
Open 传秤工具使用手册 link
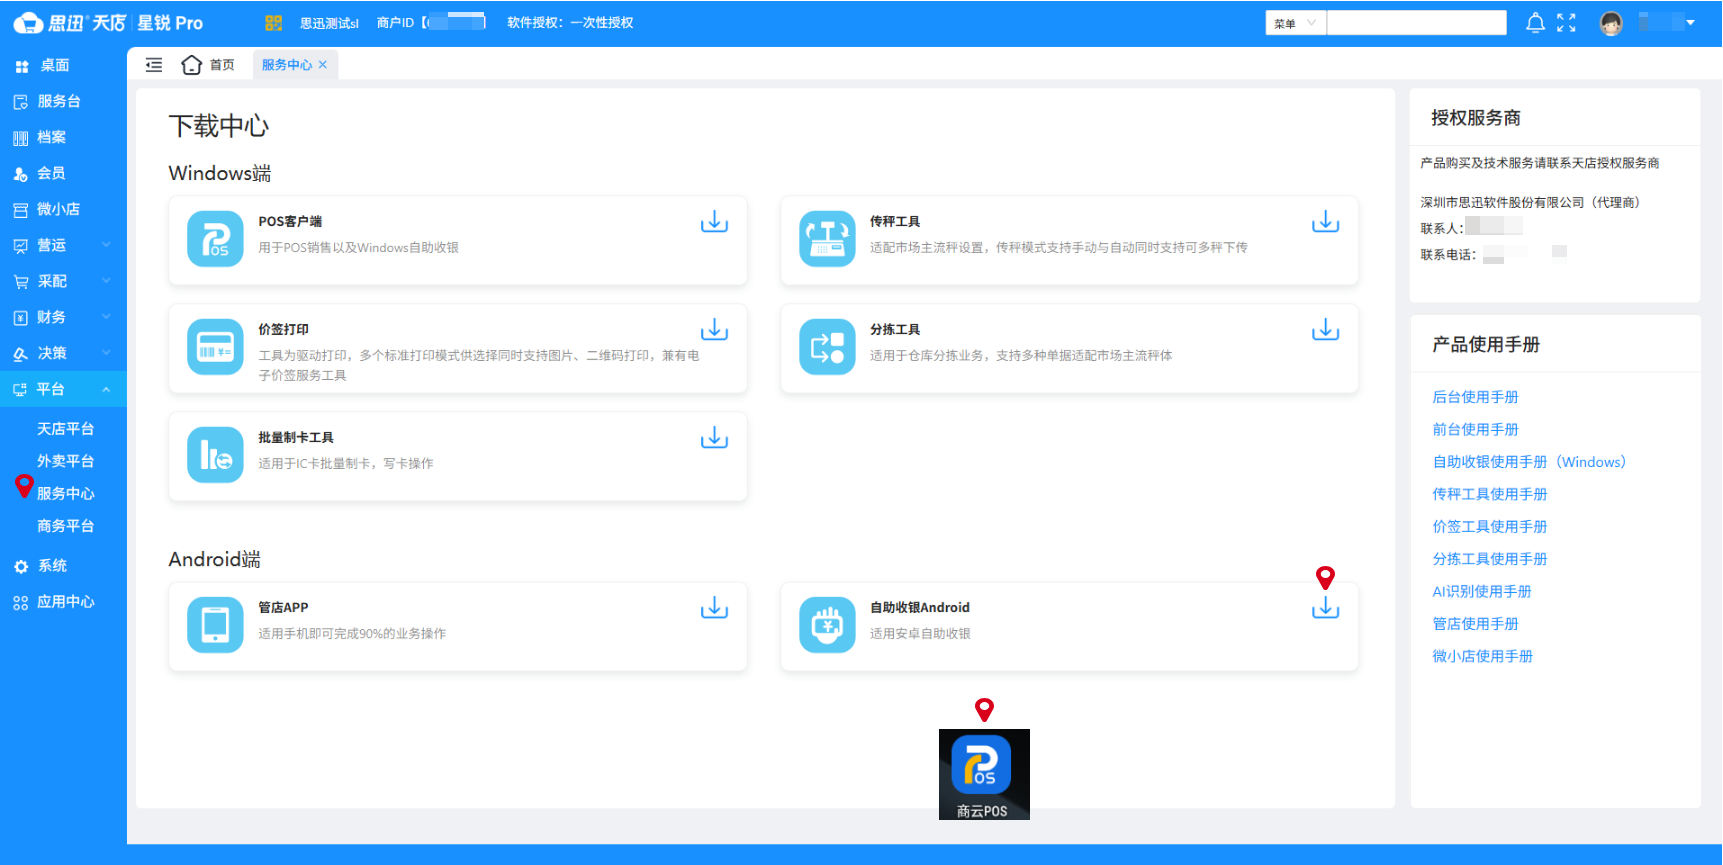tap(1489, 494)
